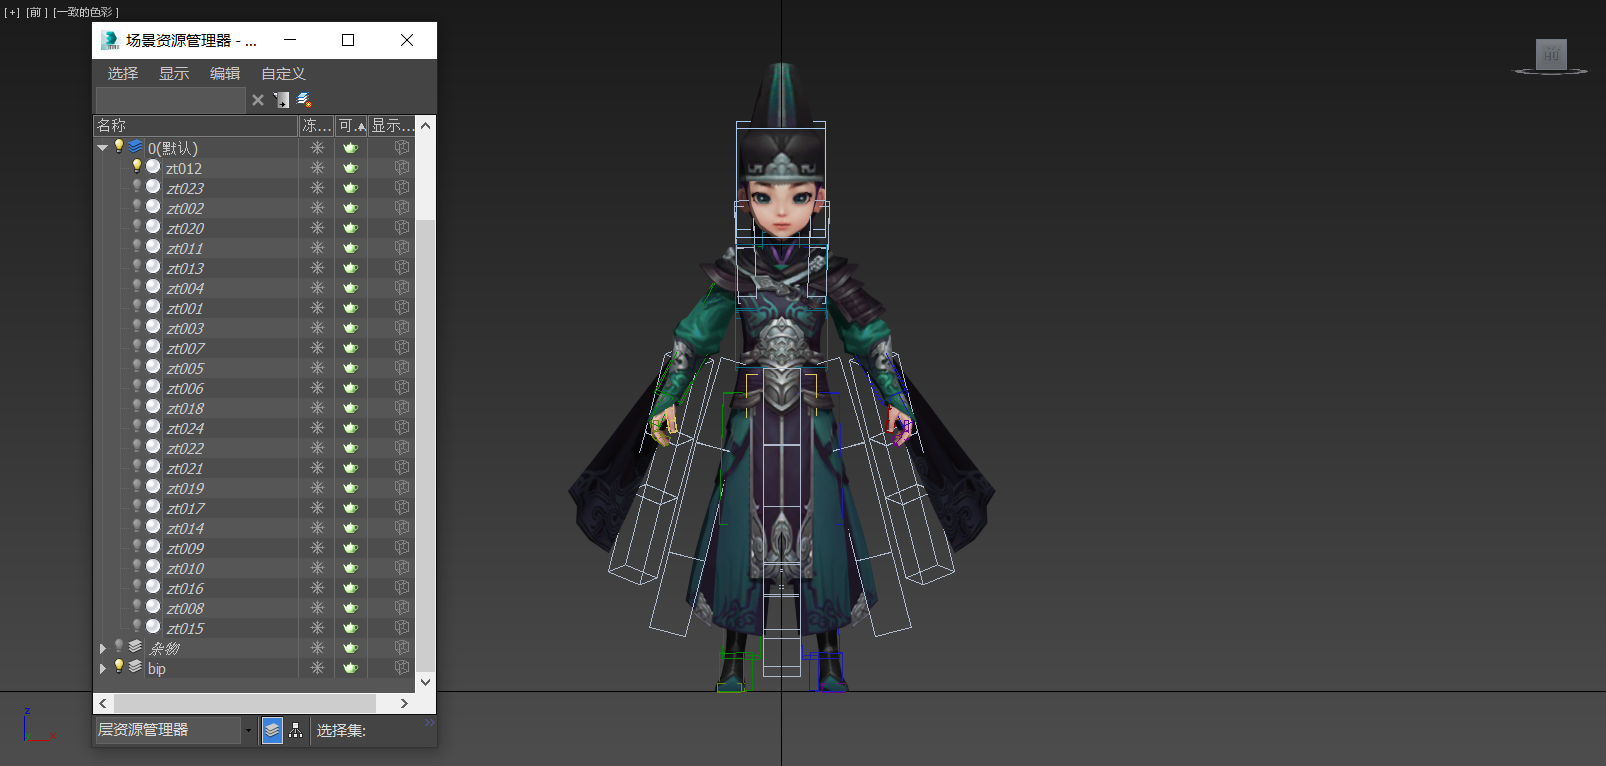Click the create new layer icon
The image size is (1606, 766).
282,100
